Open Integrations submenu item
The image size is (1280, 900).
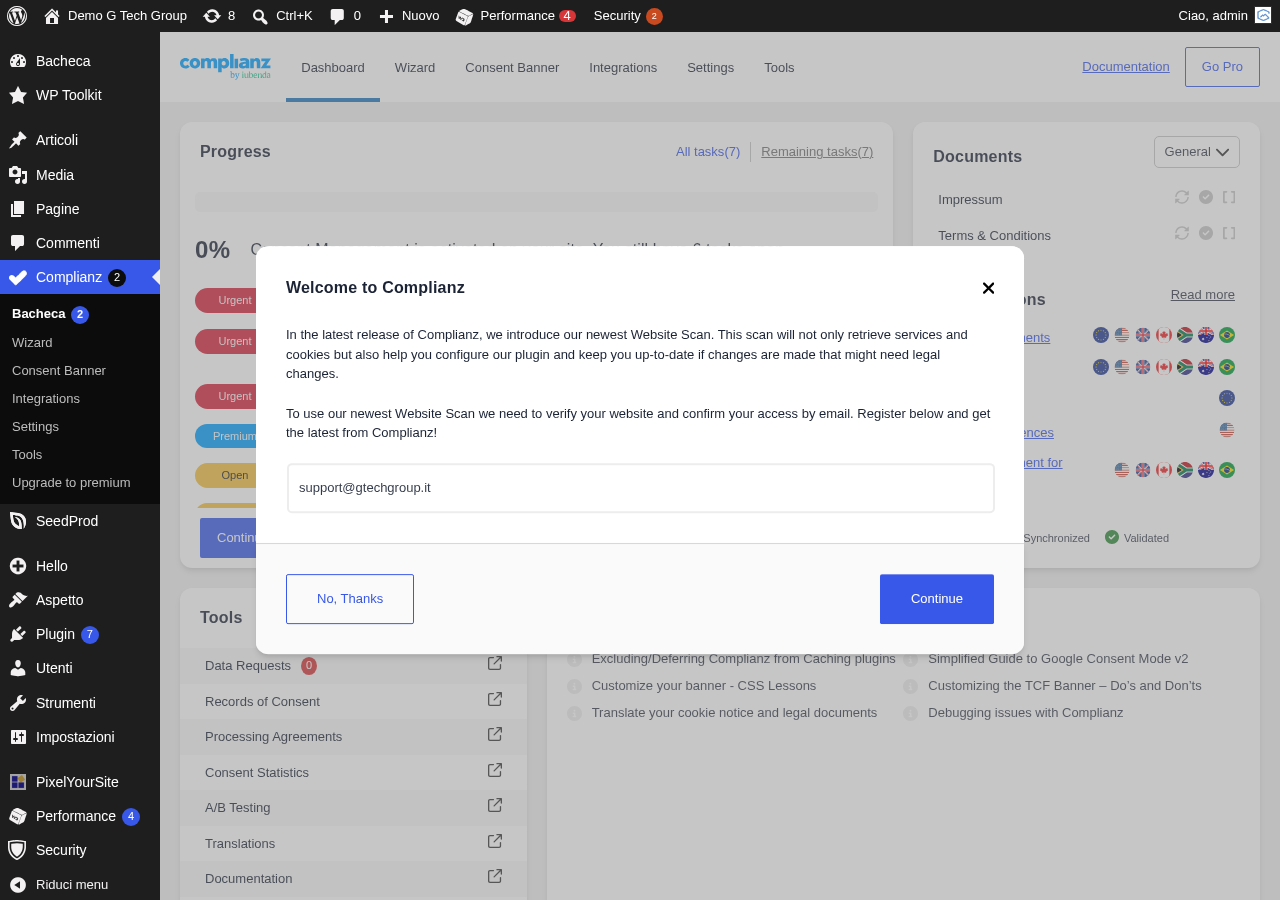46,398
